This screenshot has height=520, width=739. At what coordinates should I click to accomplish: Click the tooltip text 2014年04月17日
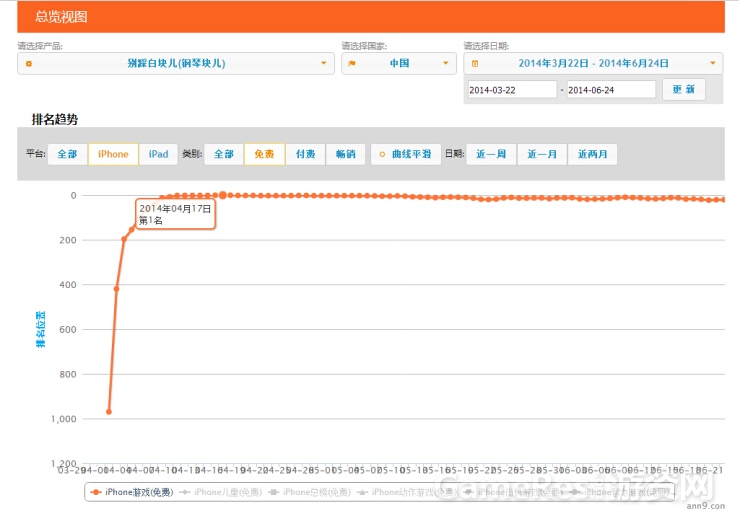coord(175,208)
